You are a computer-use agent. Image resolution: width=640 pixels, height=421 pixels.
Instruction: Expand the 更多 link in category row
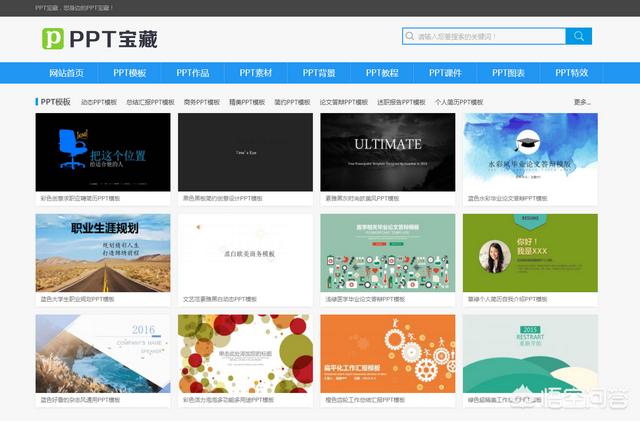pos(582,102)
